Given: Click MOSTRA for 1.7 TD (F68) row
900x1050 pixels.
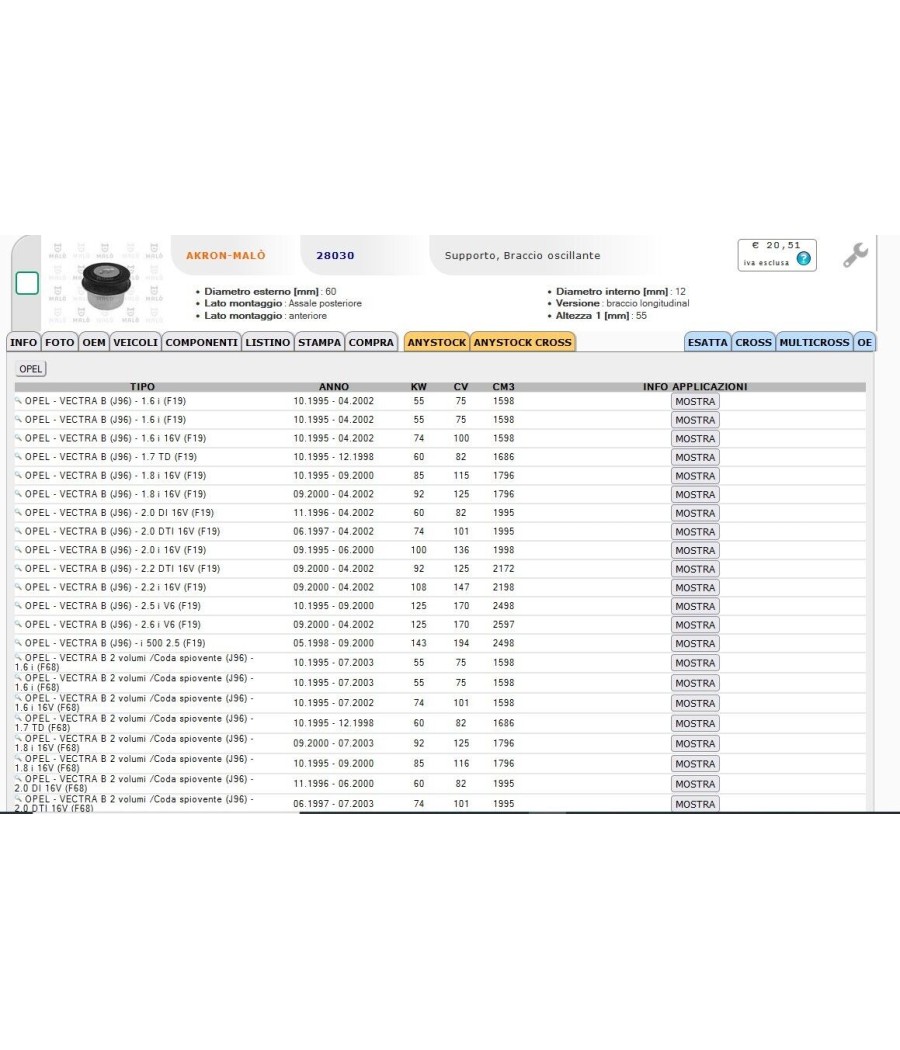Looking at the screenshot, I should pos(695,723).
